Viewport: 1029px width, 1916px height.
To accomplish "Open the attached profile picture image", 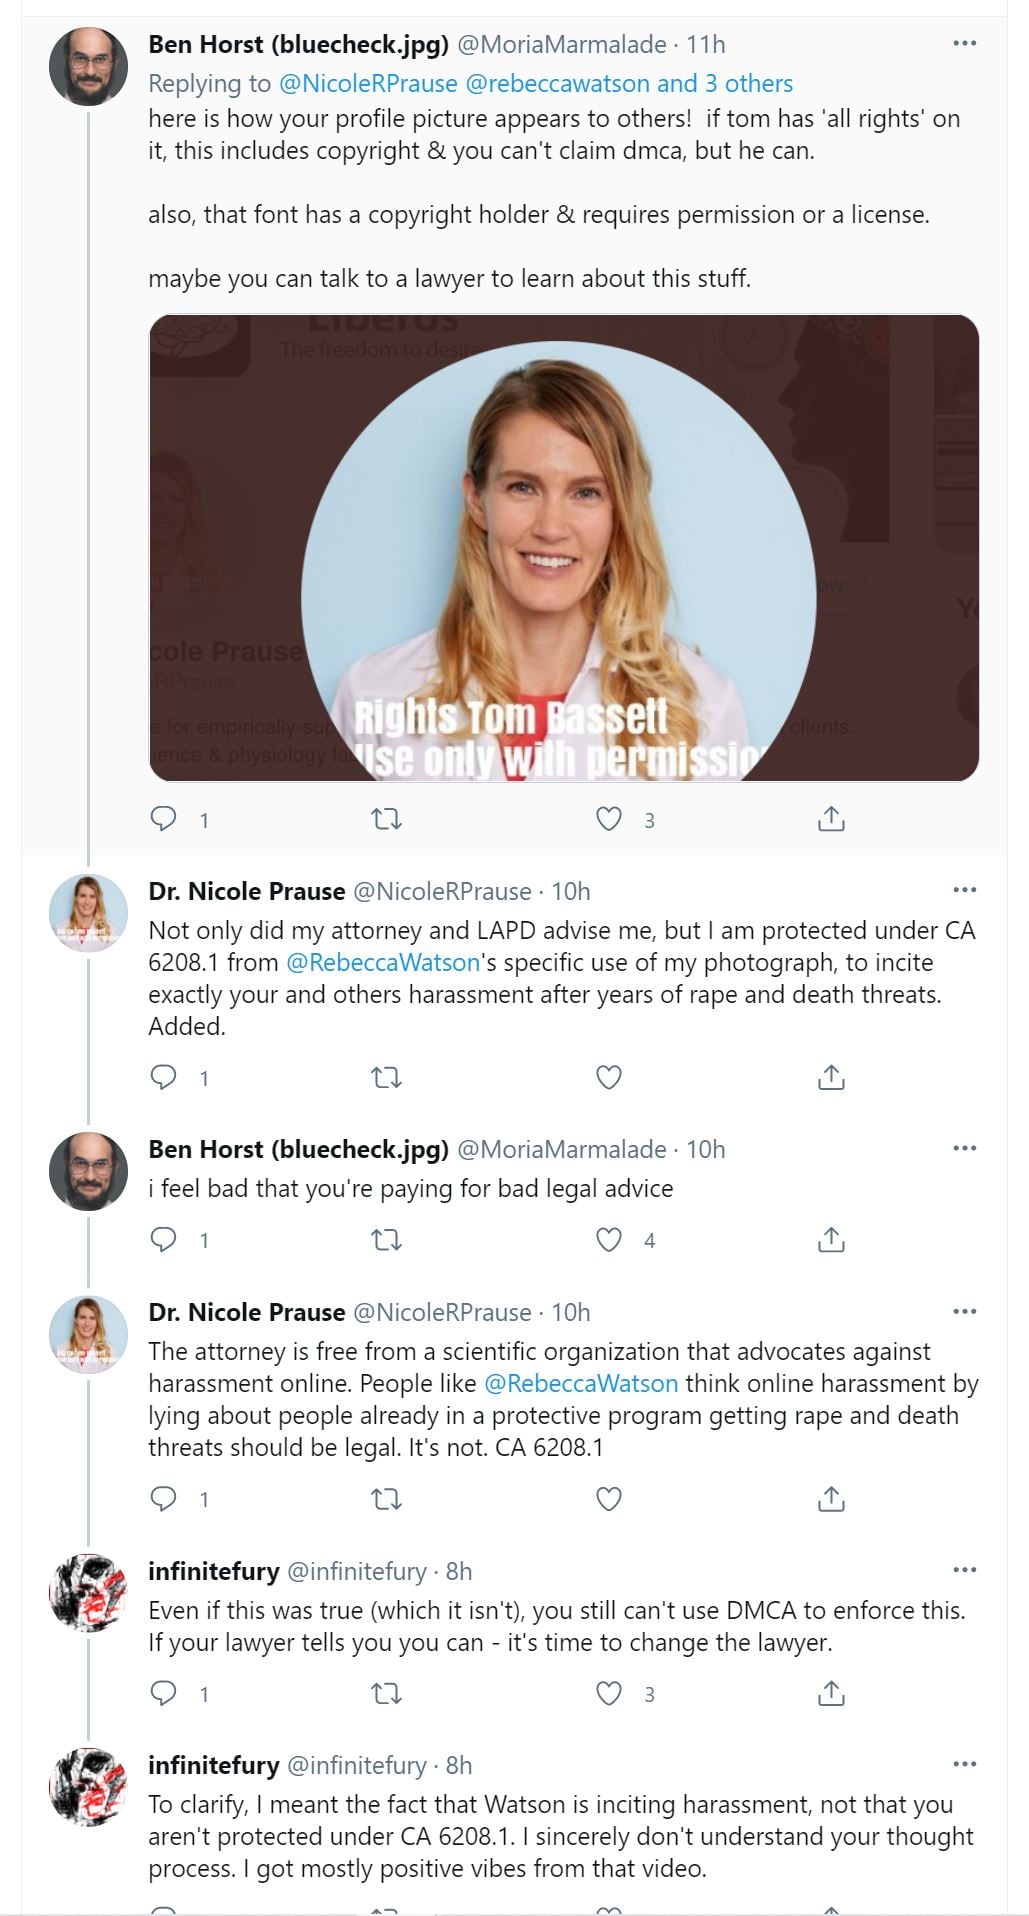I will [x=563, y=548].
